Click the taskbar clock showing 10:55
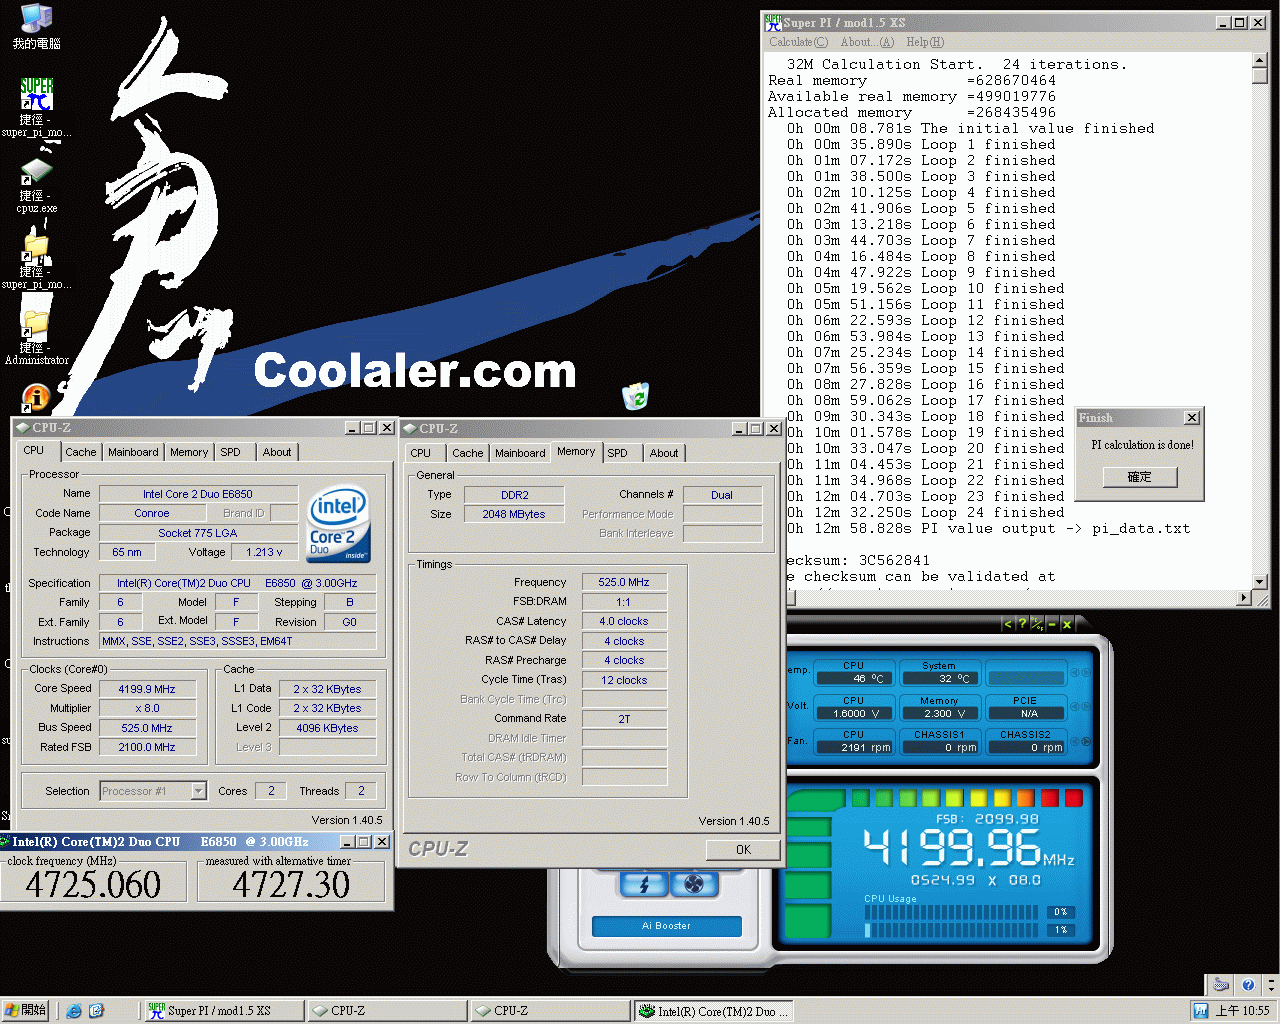This screenshot has width=1280, height=1024. 1242,1011
